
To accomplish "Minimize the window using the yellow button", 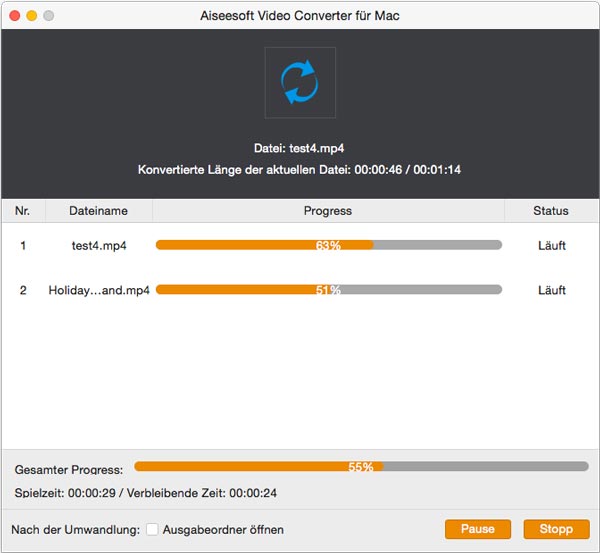I will coord(31,16).
